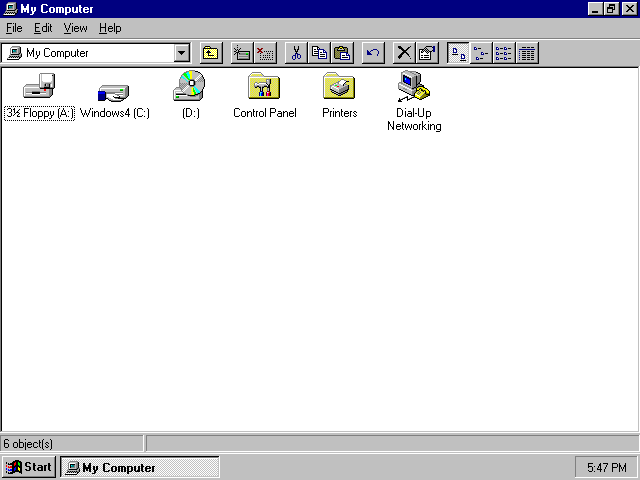Image resolution: width=640 pixels, height=480 pixels.
Task: Click the 5:47 PM taskbar clock
Action: [607, 467]
